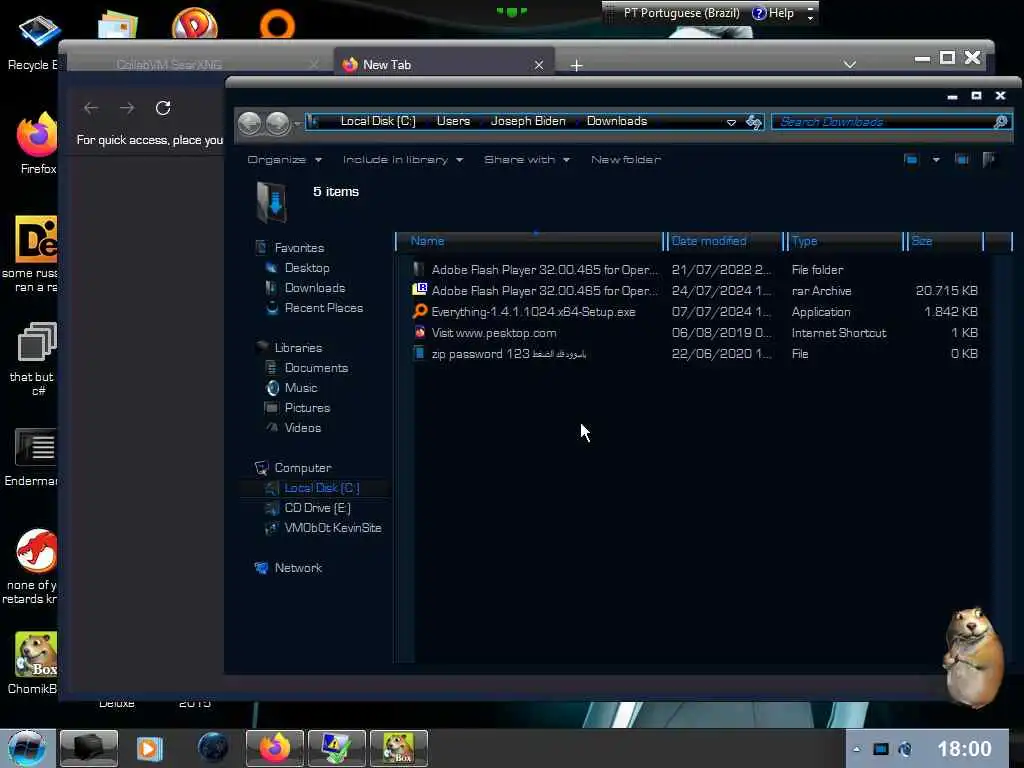This screenshot has height=768, width=1024.
Task: Close the New Tab tab in Firefox
Action: (539, 65)
